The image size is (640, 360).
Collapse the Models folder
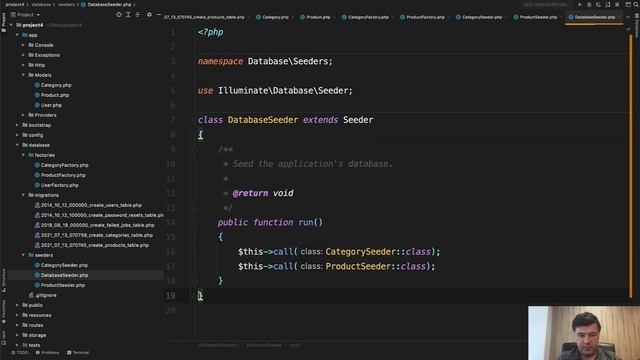click(x=23, y=75)
